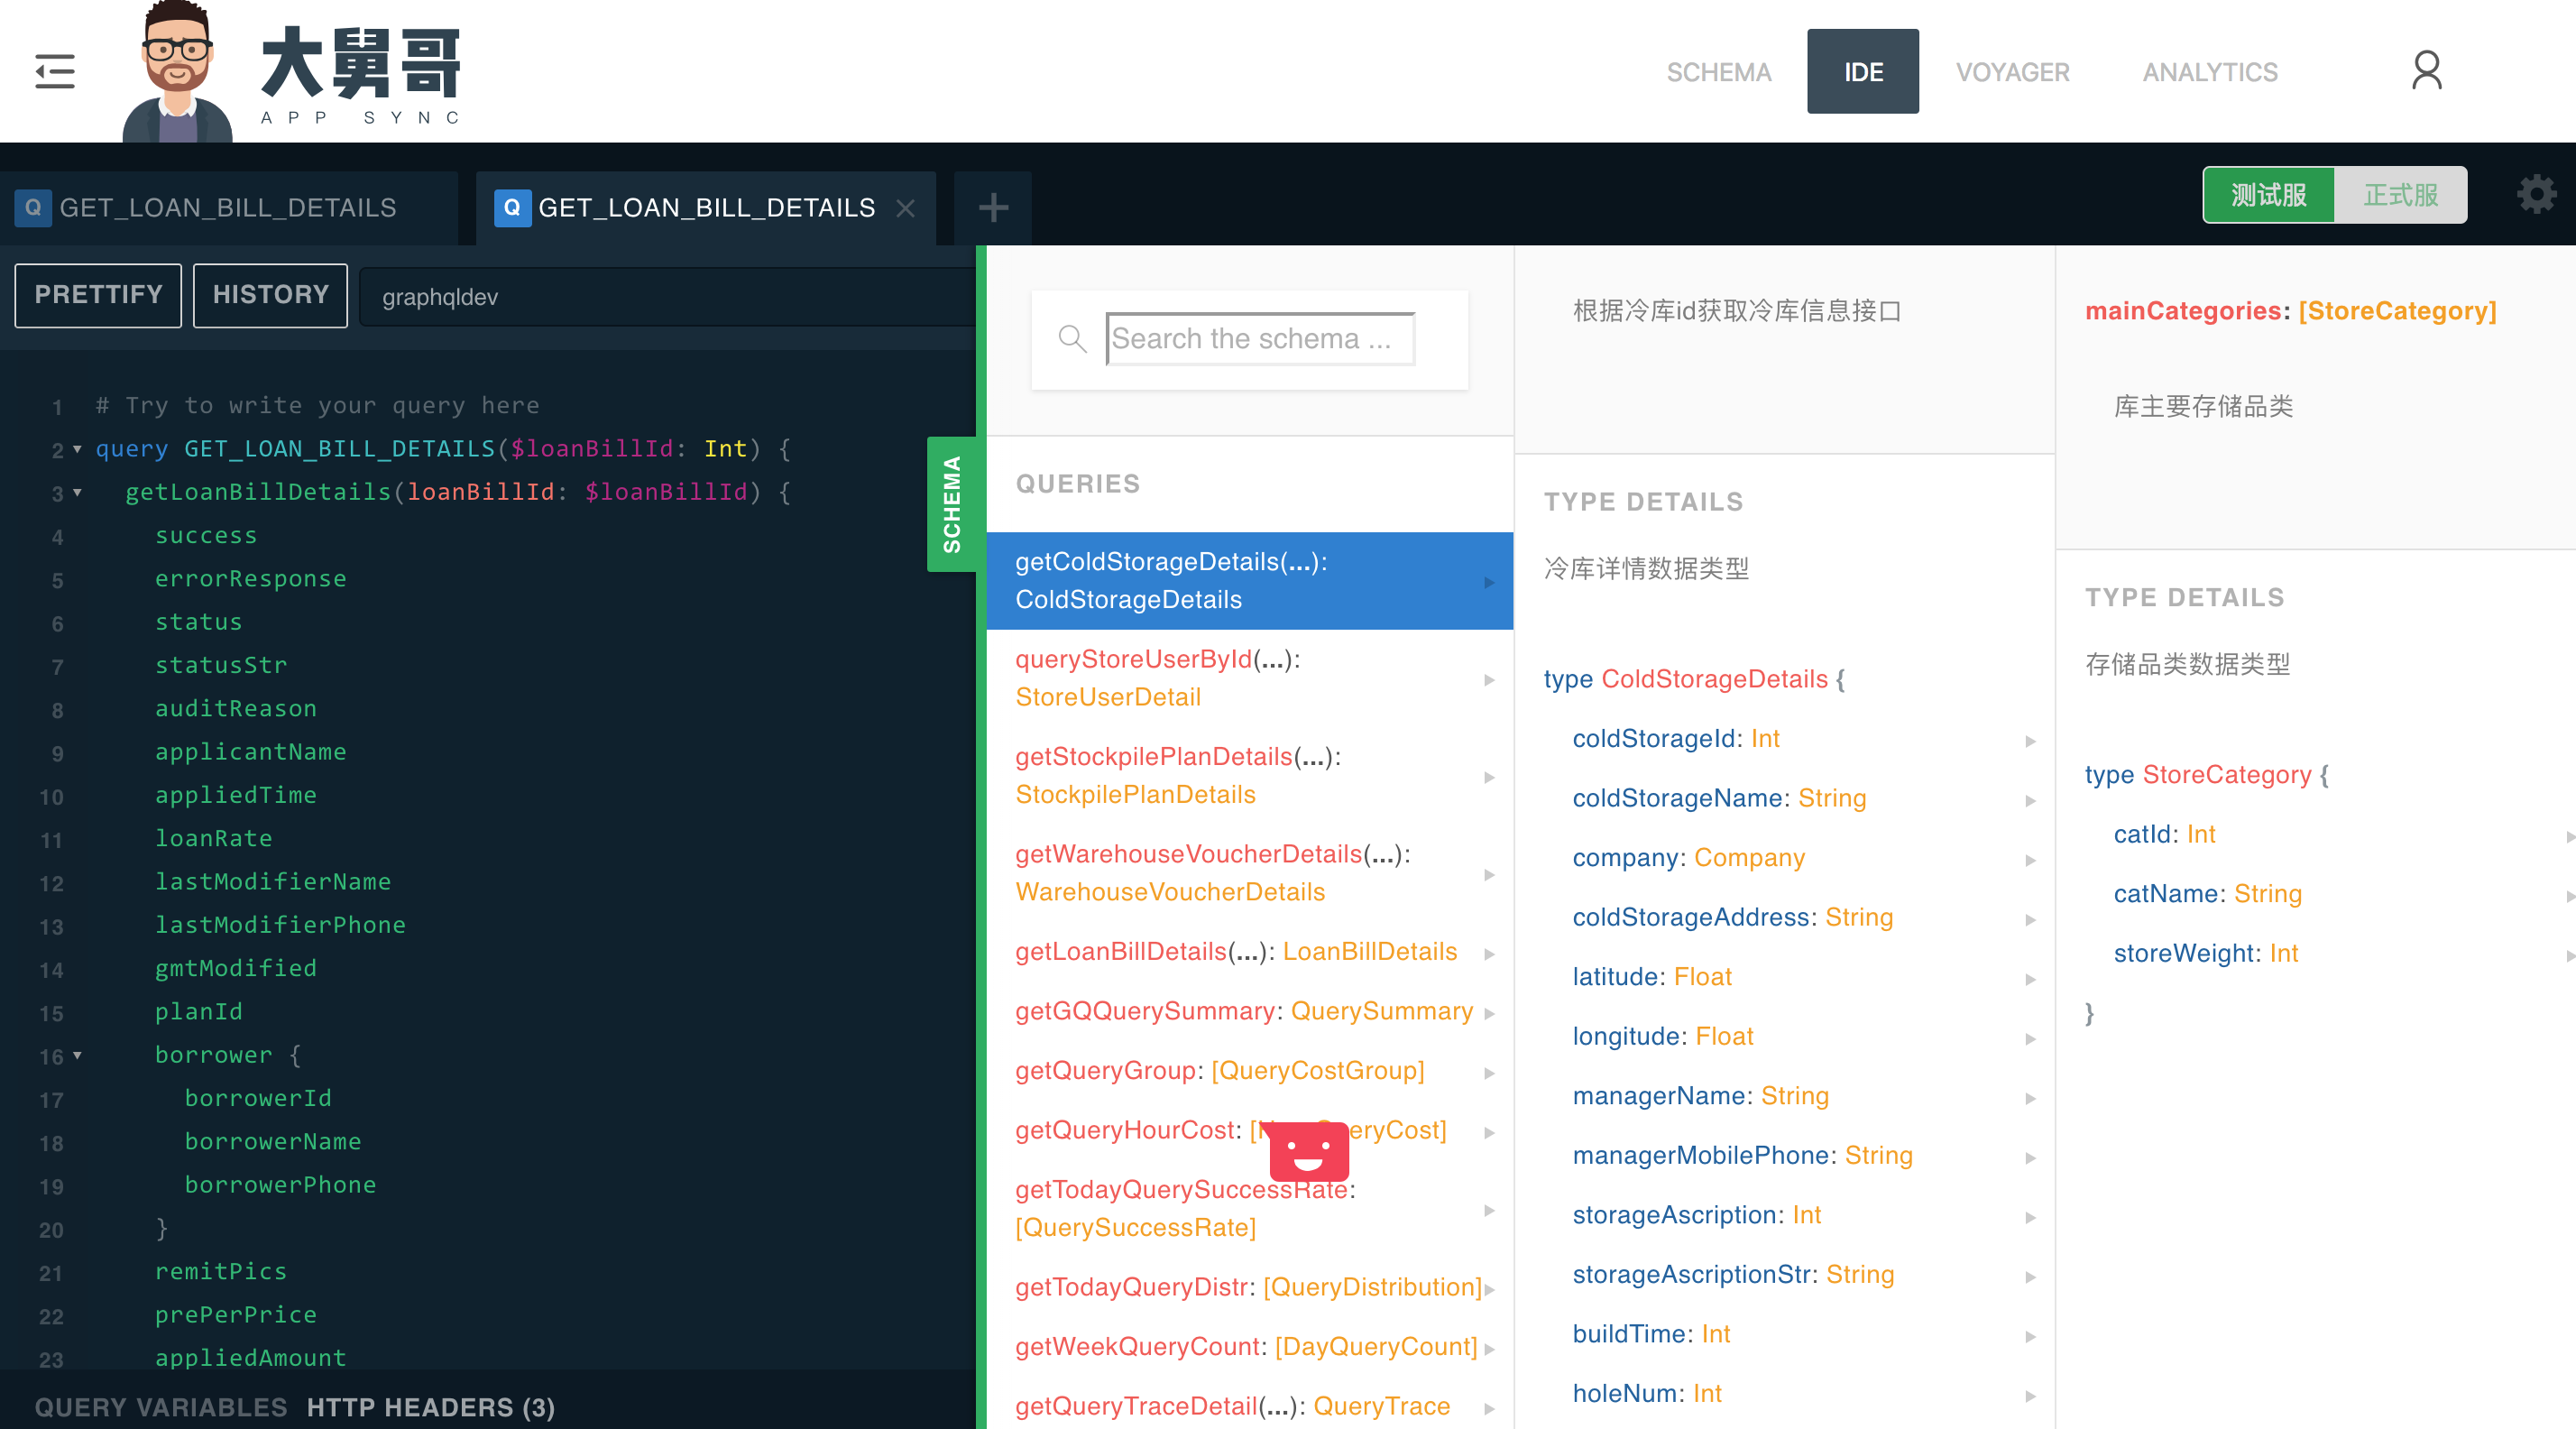Create a new query tab with the plus icon
2576x1429 pixels.
click(992, 207)
